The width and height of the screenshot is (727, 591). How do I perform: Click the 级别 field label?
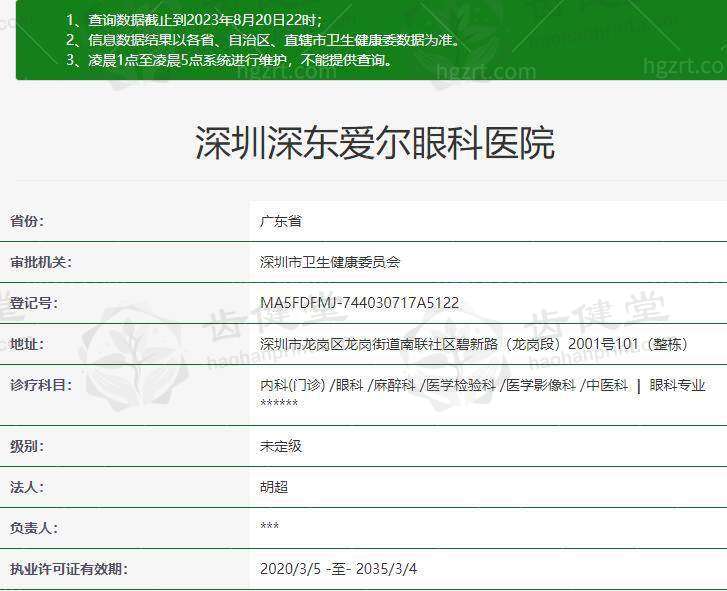pos(26,446)
